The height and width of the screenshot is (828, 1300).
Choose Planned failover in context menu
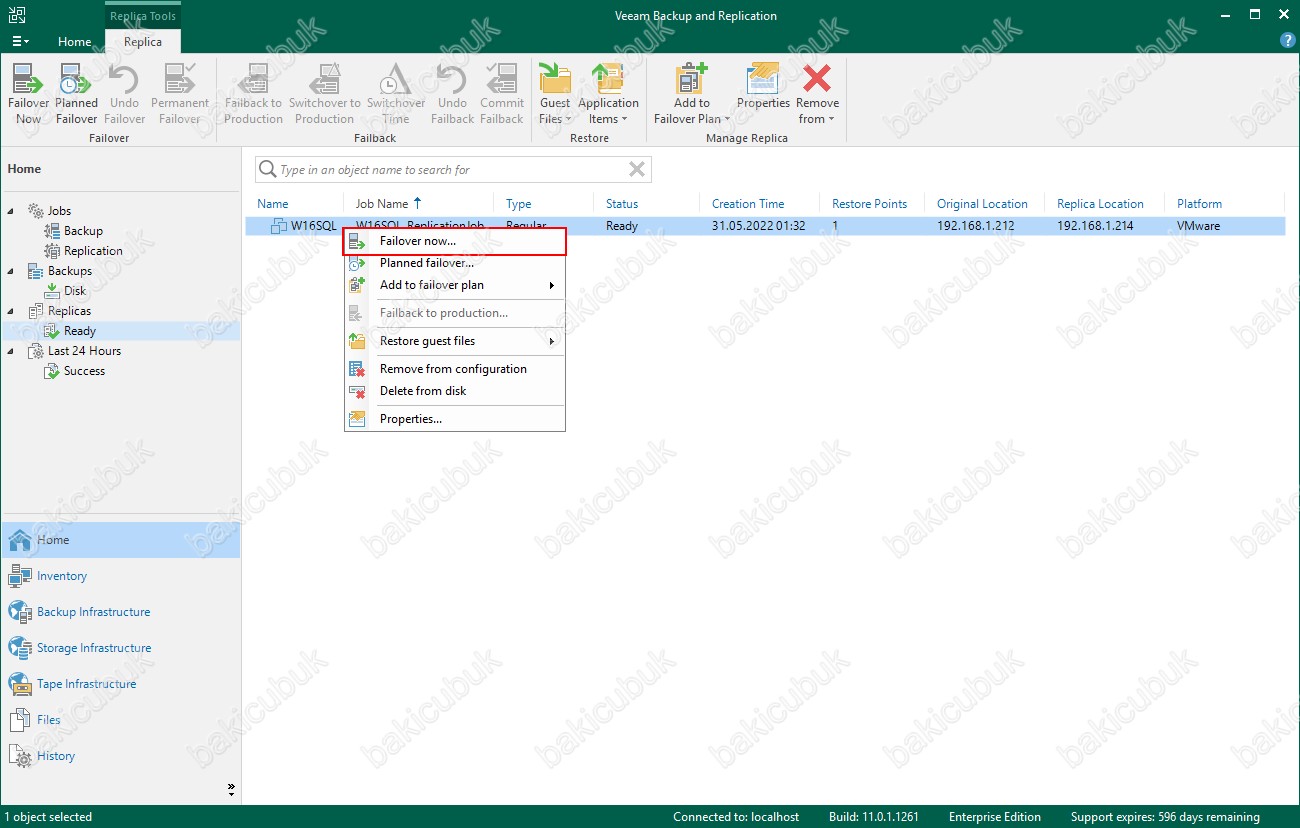tap(455, 263)
